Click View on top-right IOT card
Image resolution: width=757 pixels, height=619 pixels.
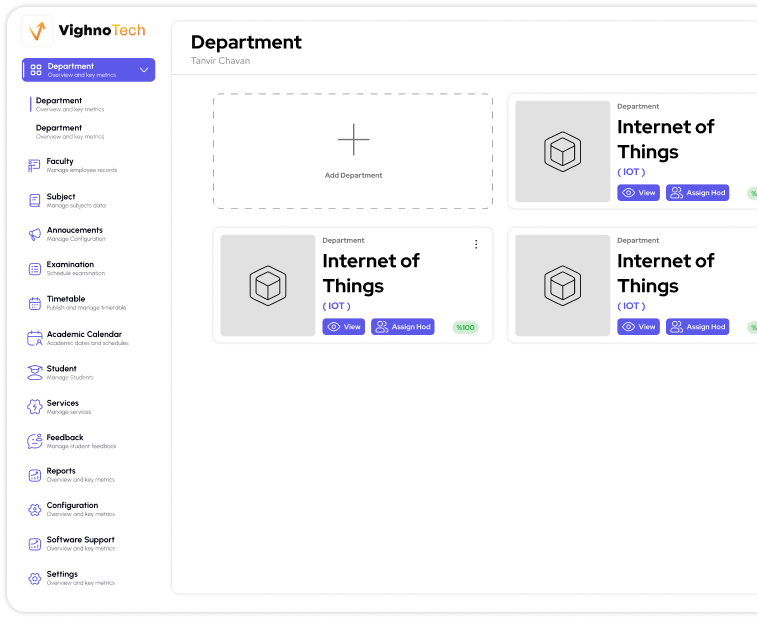click(638, 193)
